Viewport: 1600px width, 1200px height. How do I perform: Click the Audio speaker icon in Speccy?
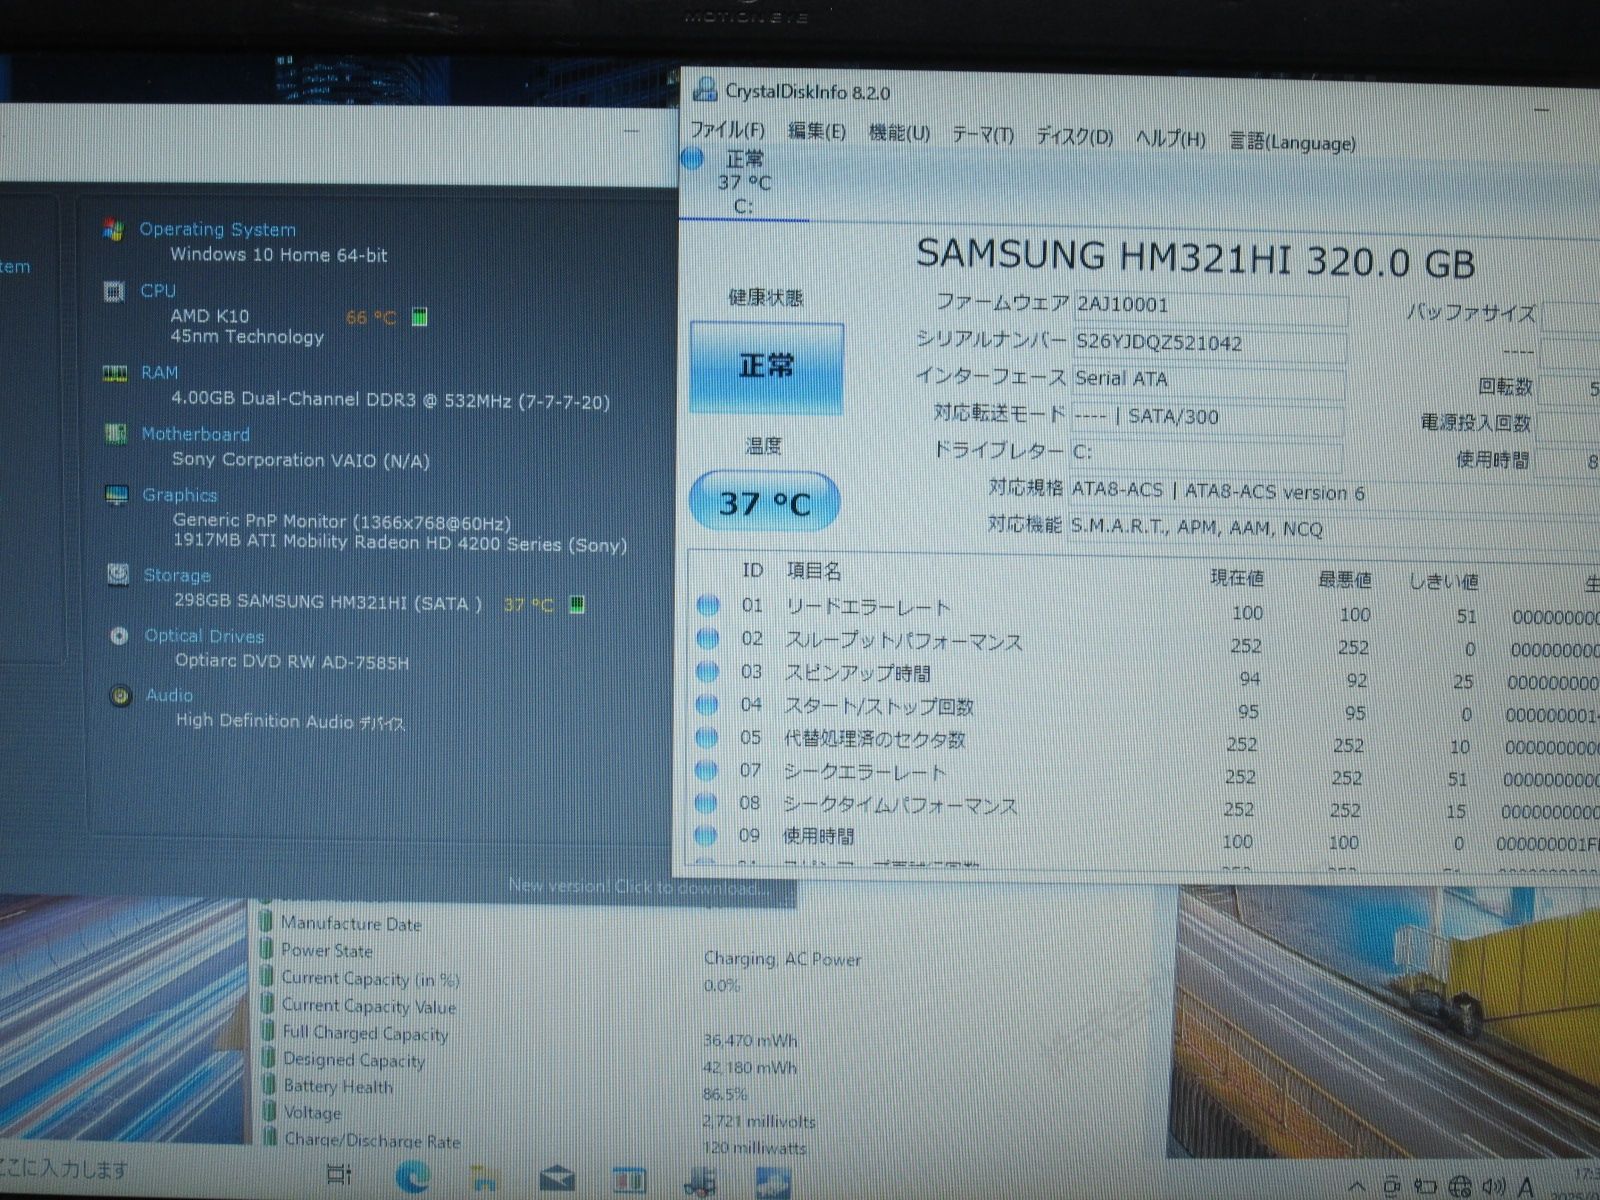[121, 696]
